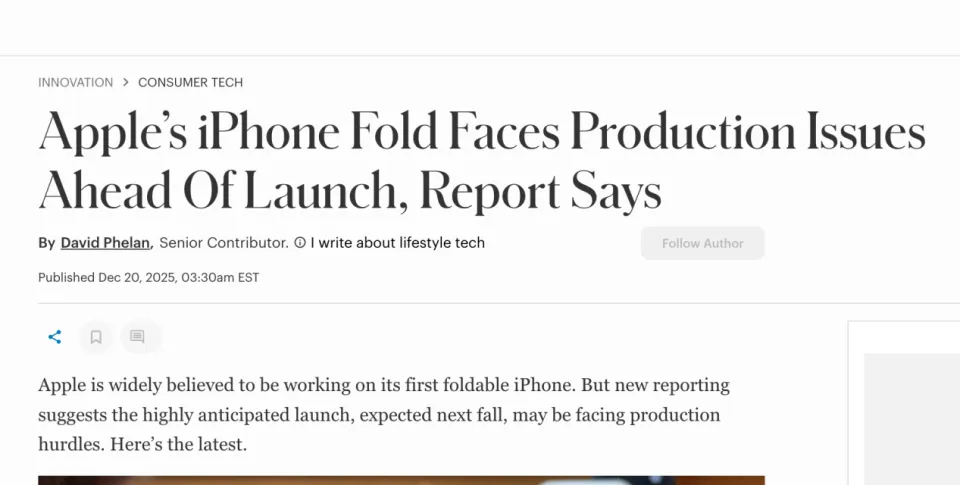This screenshot has height=485, width=960.
Task: Click the "Senior Contributor" label text
Action: 223,243
